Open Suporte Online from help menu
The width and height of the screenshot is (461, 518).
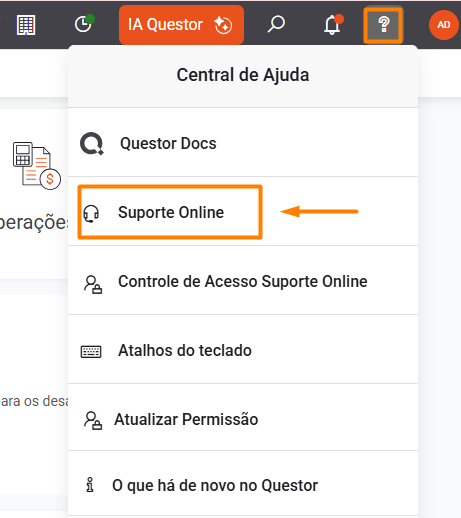[243, 212]
